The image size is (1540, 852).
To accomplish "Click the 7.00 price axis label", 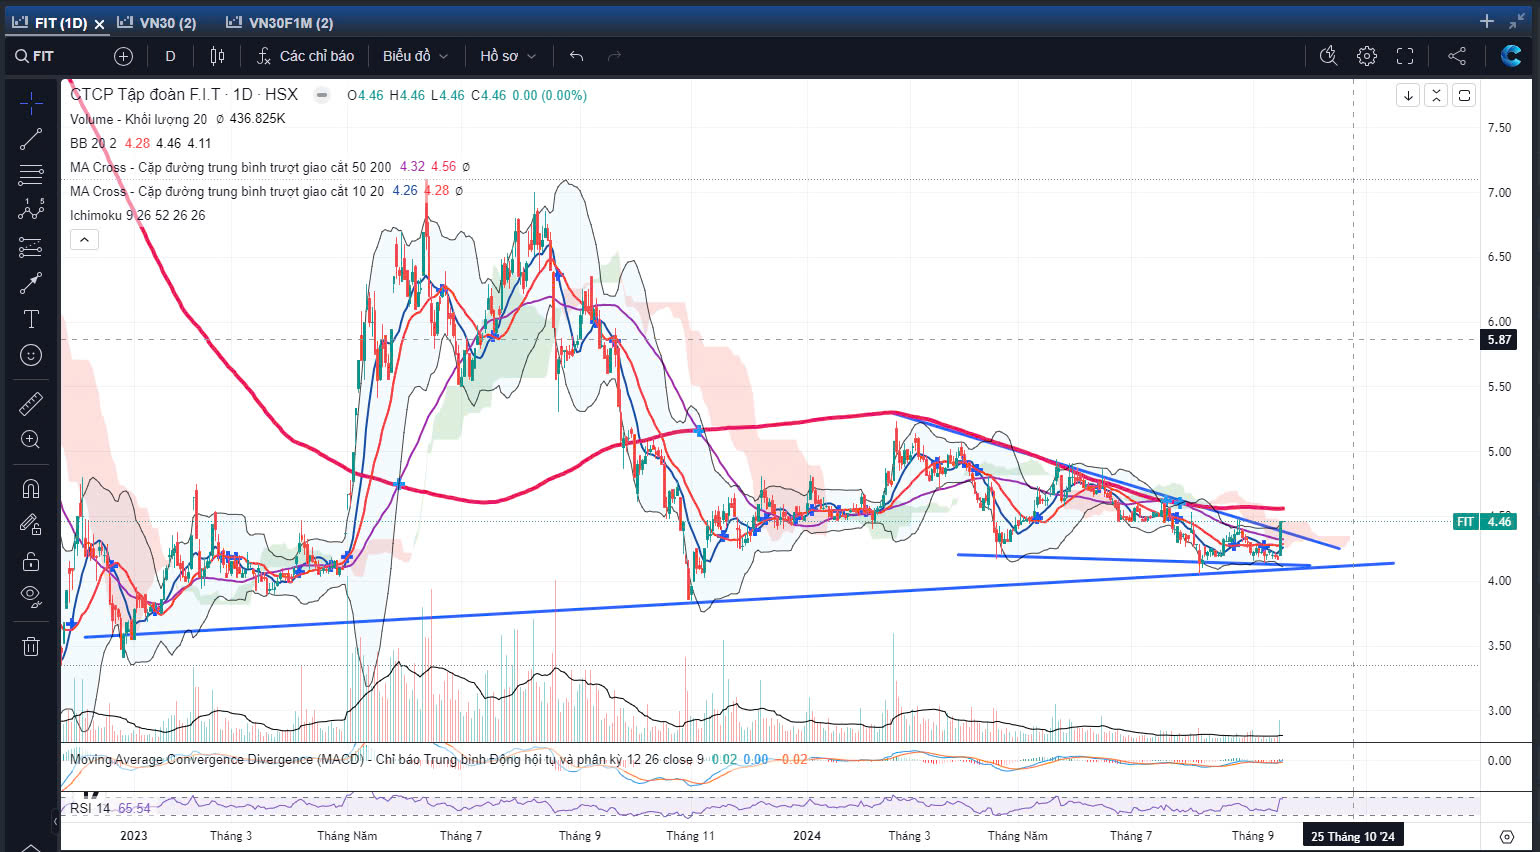I will coord(1499,192).
